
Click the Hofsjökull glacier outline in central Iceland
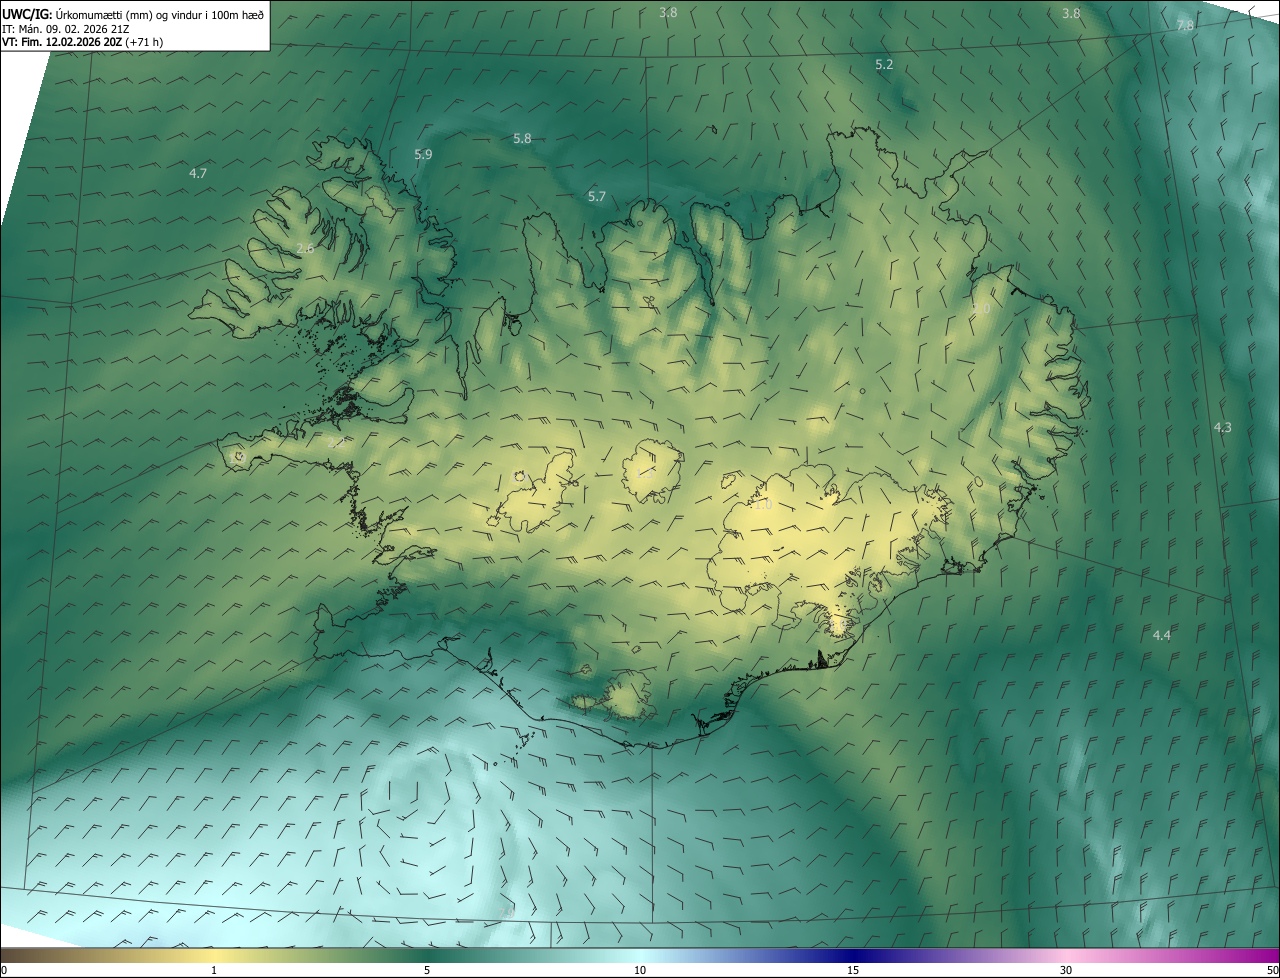click(x=652, y=470)
